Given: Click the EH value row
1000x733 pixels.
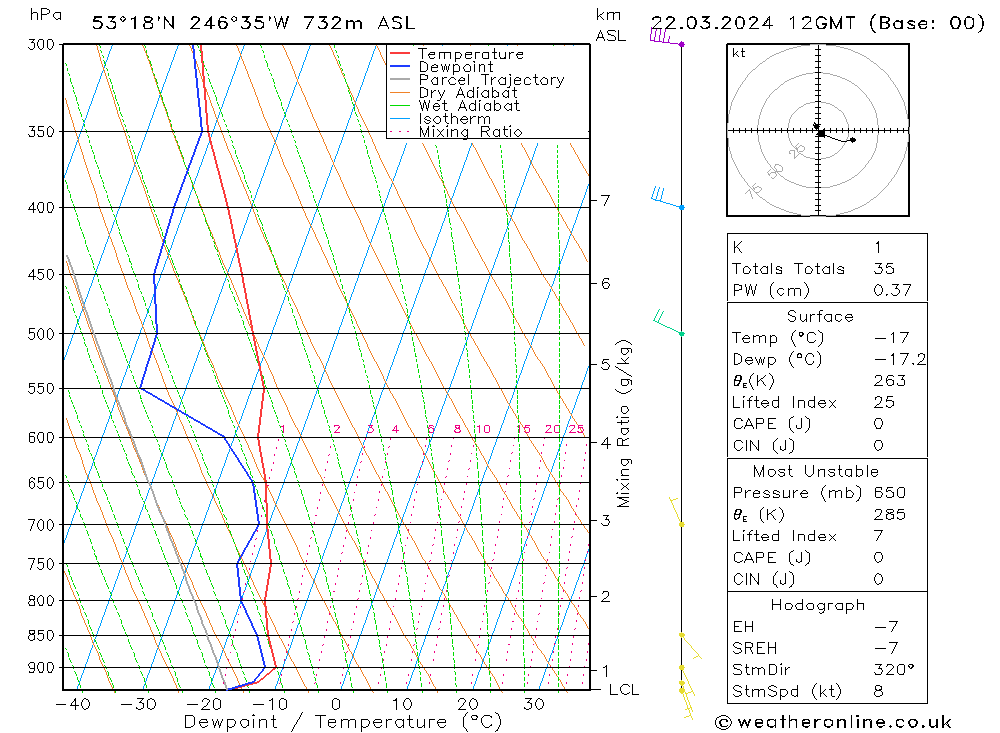Looking at the screenshot, I should [827, 626].
